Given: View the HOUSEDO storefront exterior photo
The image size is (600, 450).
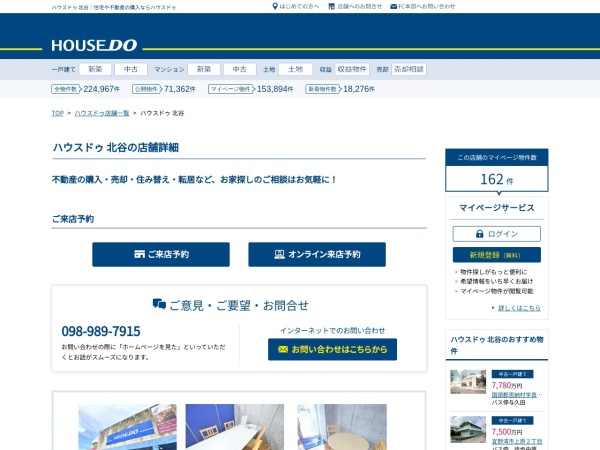Looking at the screenshot, I should coord(127,427).
